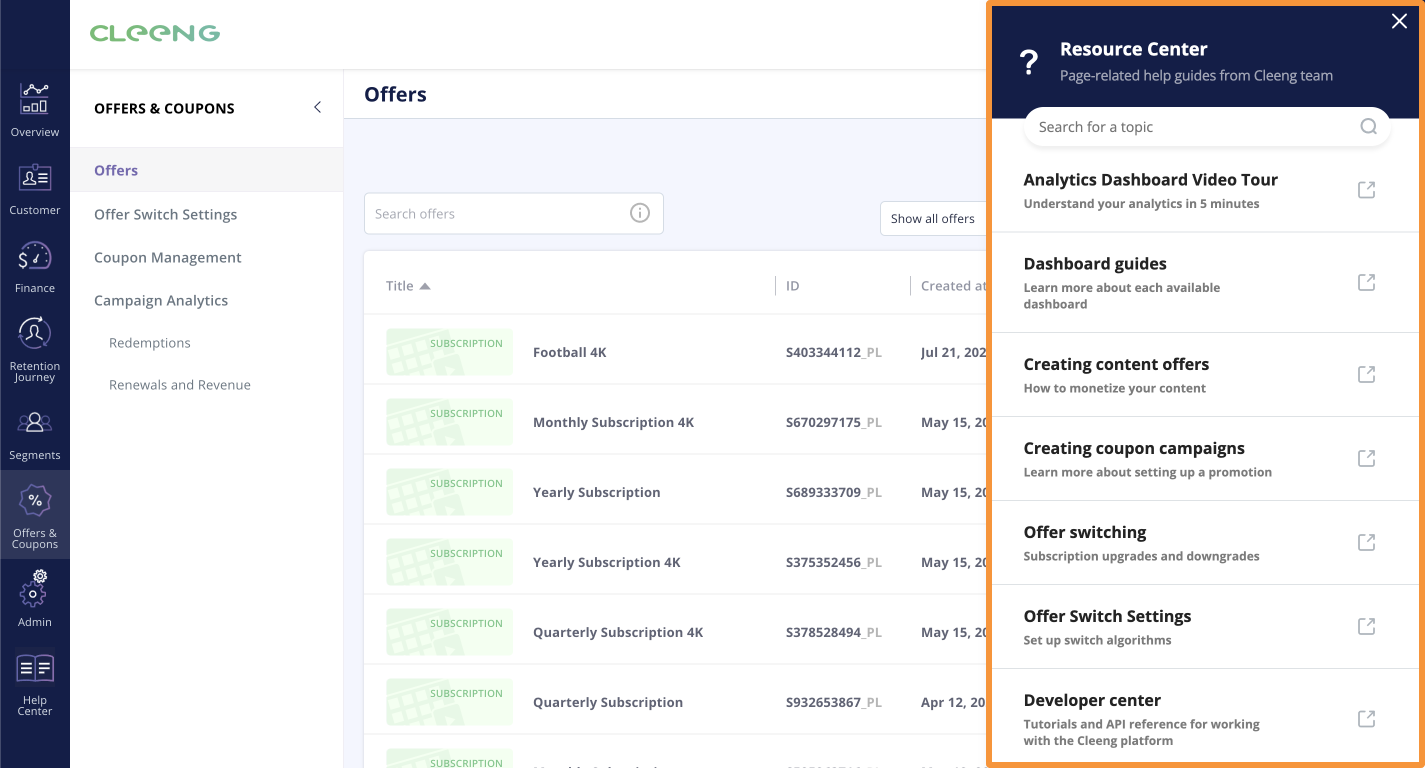Open the Football 4K offer

tap(570, 352)
